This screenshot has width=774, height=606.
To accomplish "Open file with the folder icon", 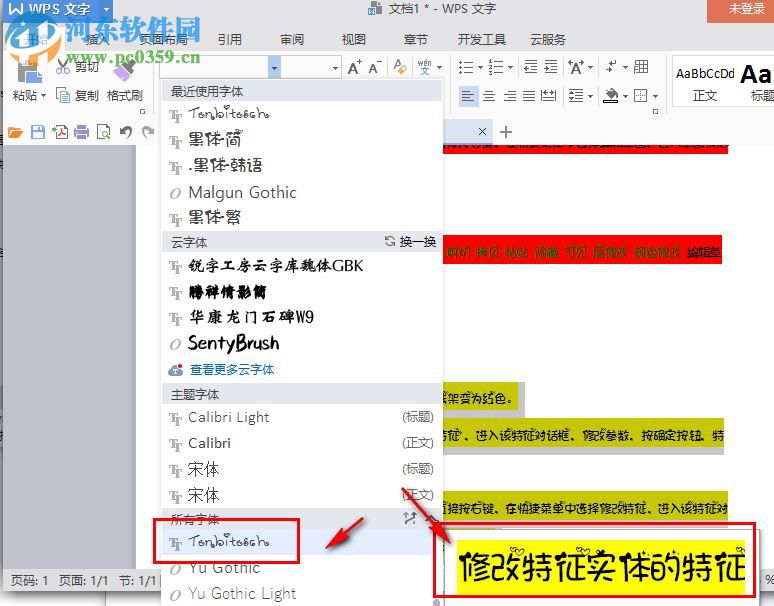I will tap(15, 132).
